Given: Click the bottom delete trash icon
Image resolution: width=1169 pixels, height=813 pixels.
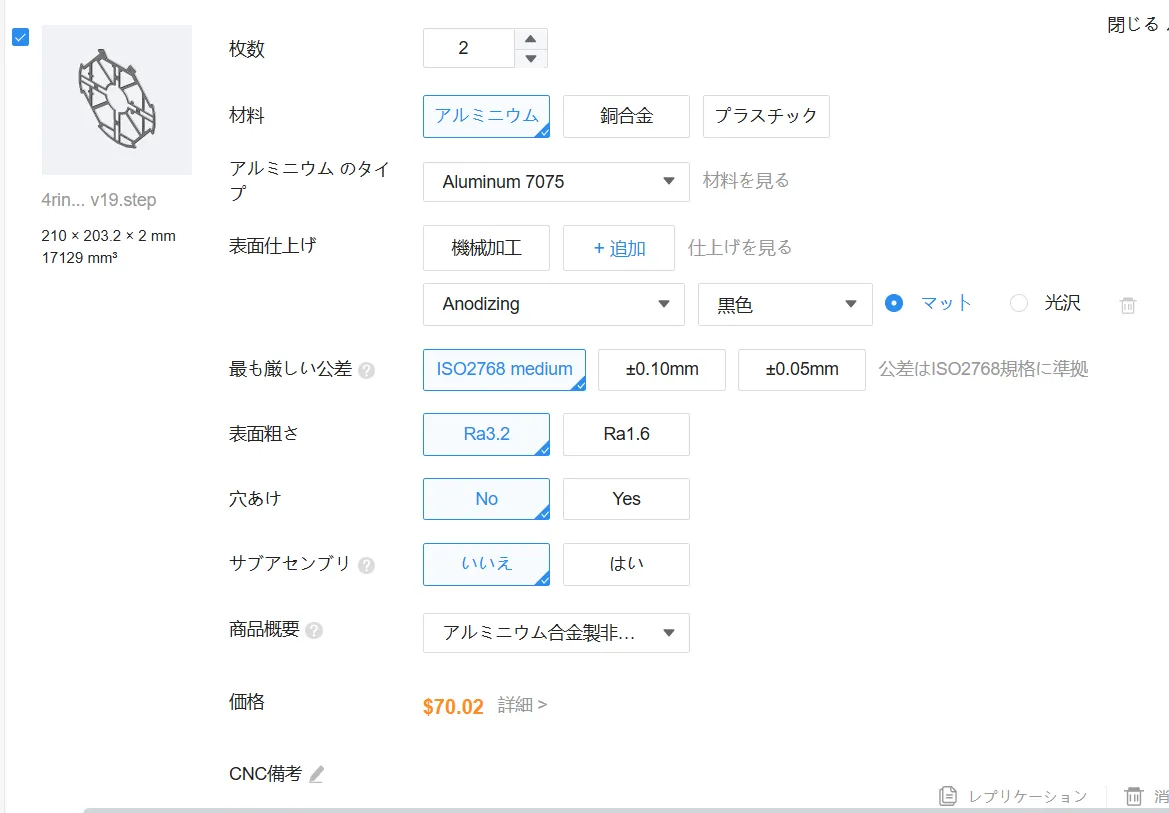Looking at the screenshot, I should (x=1133, y=796).
